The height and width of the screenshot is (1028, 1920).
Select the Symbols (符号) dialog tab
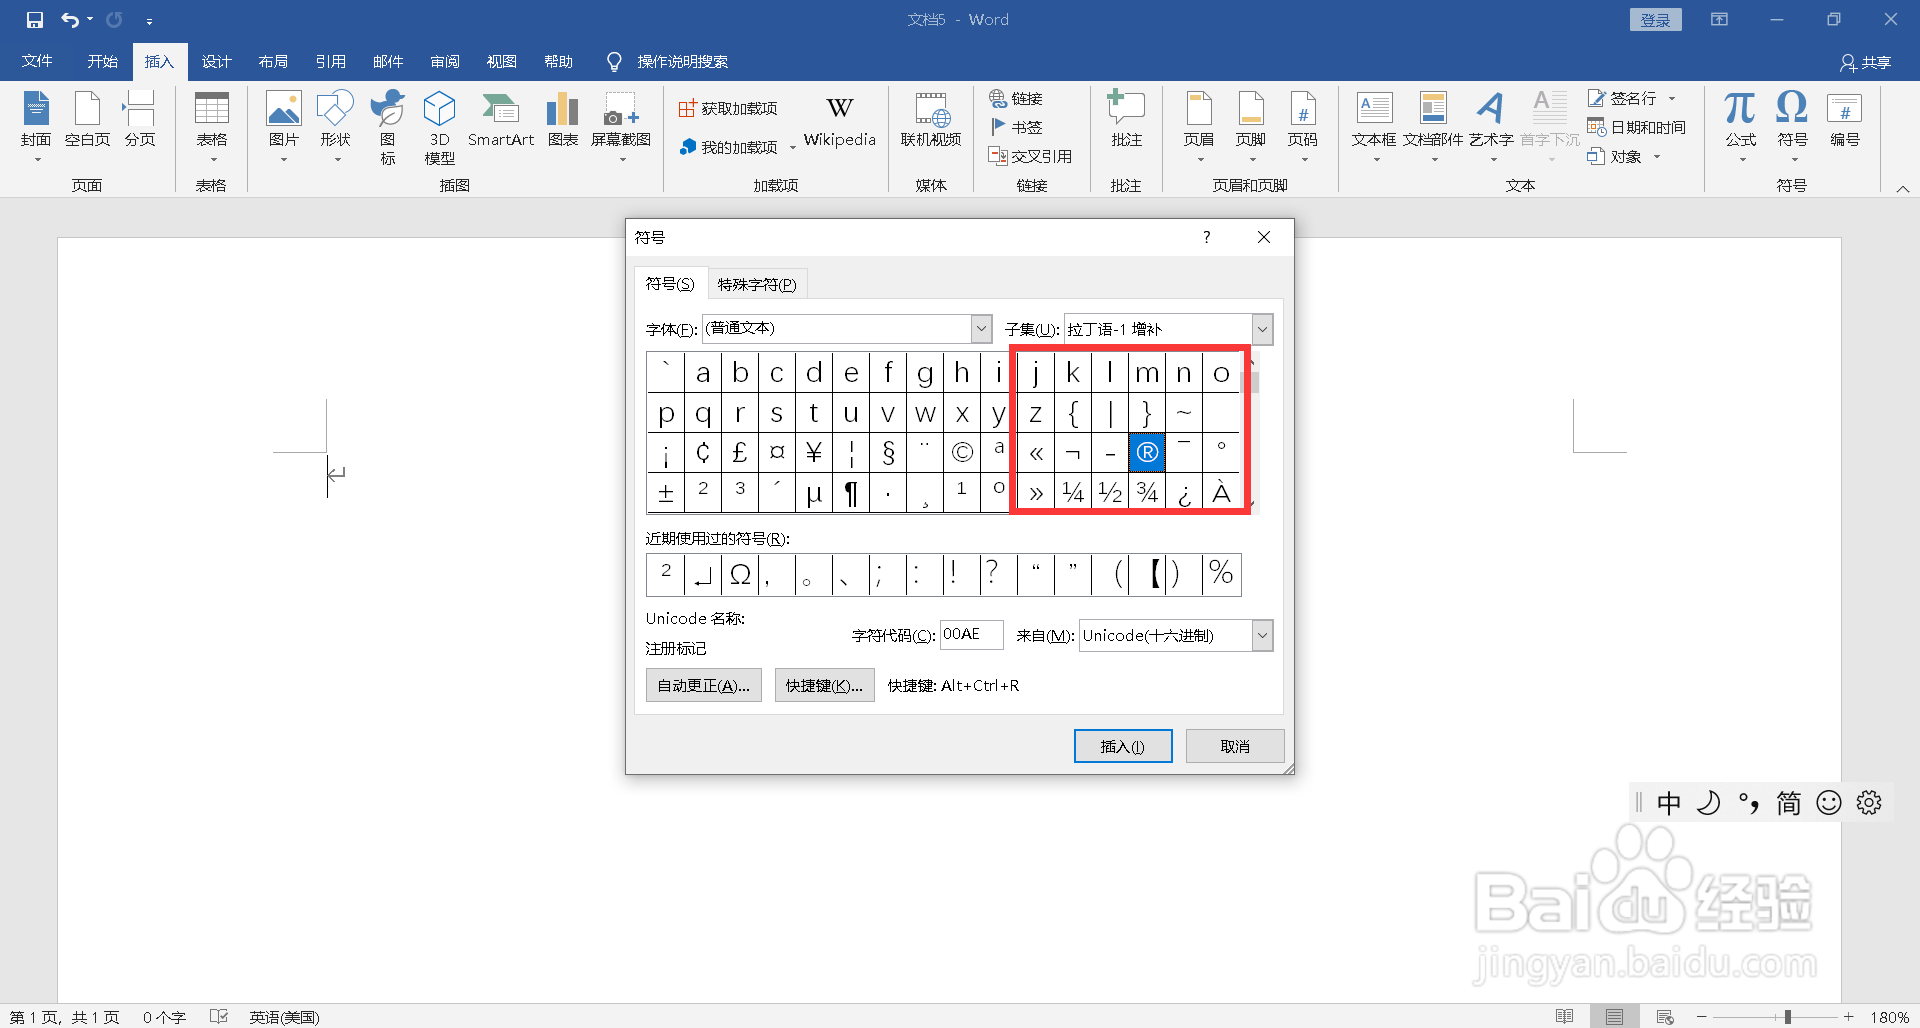point(670,284)
